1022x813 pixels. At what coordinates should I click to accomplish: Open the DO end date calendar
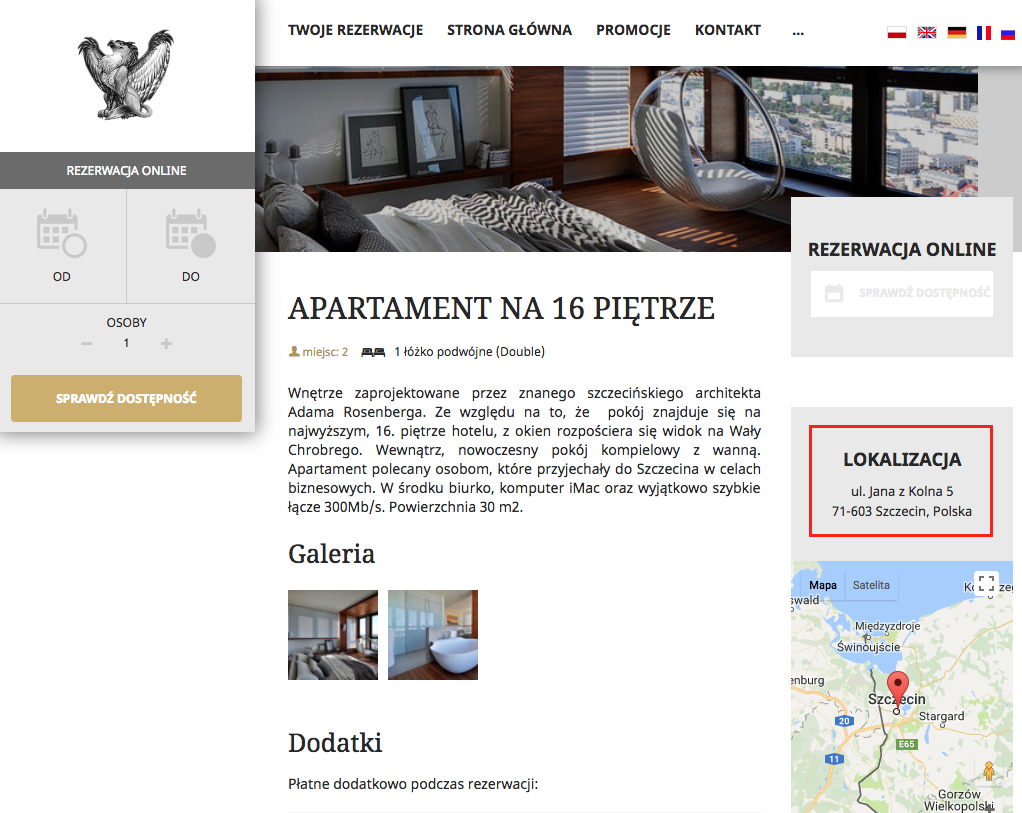click(190, 246)
